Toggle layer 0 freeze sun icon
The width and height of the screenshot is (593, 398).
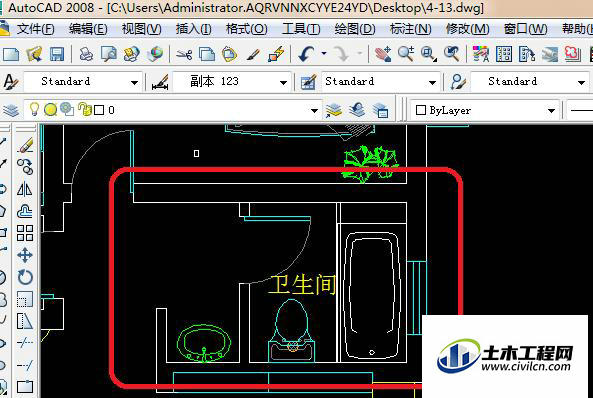pyautogui.click(x=50, y=110)
